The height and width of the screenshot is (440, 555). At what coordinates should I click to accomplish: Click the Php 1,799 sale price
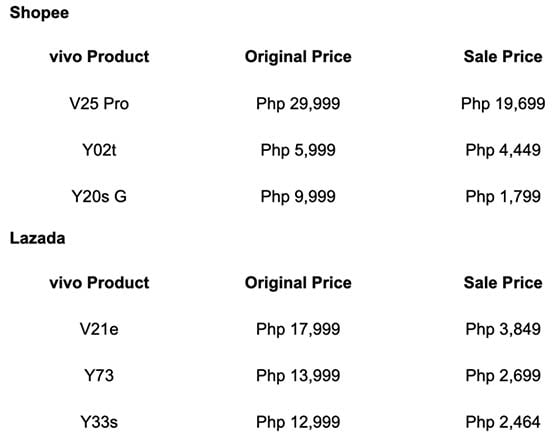(503, 197)
